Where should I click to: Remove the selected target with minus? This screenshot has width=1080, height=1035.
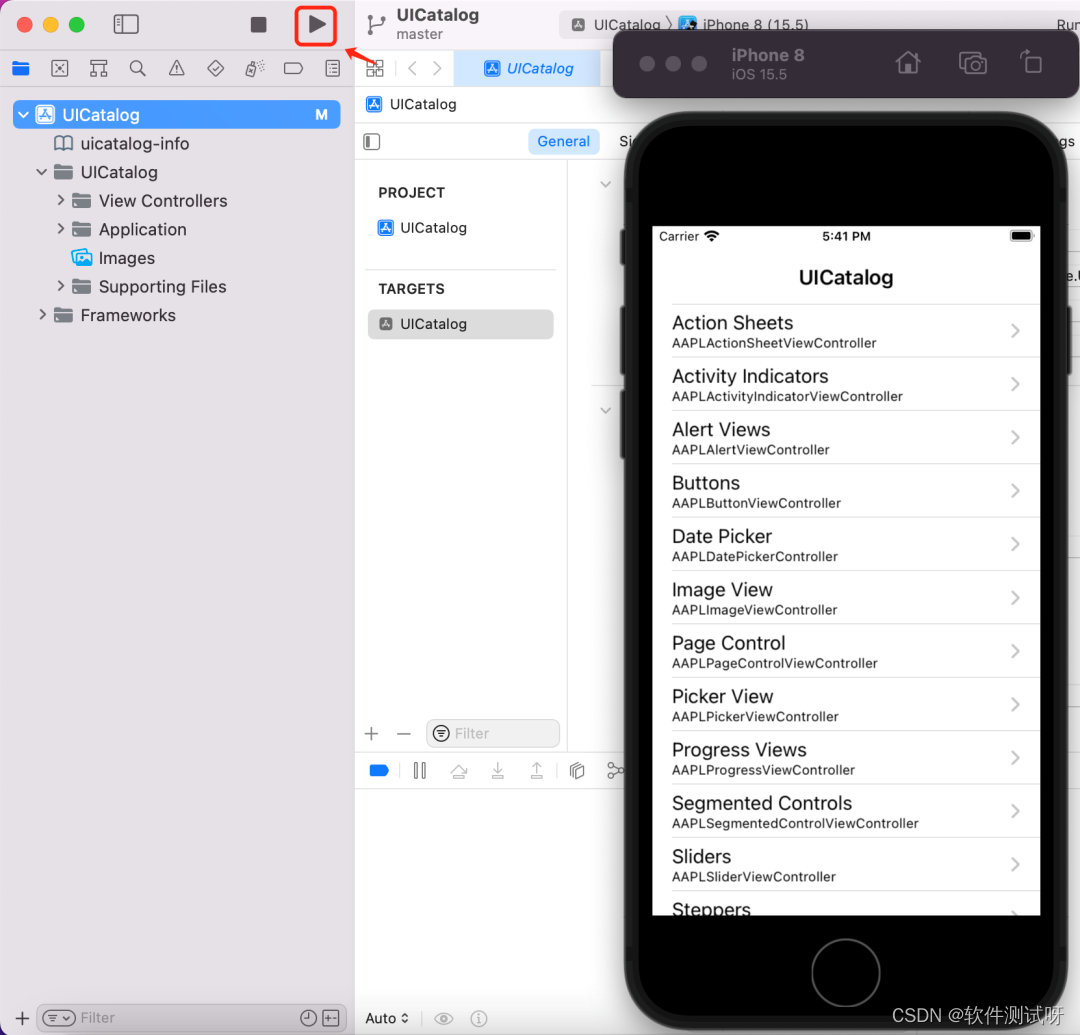coord(404,734)
